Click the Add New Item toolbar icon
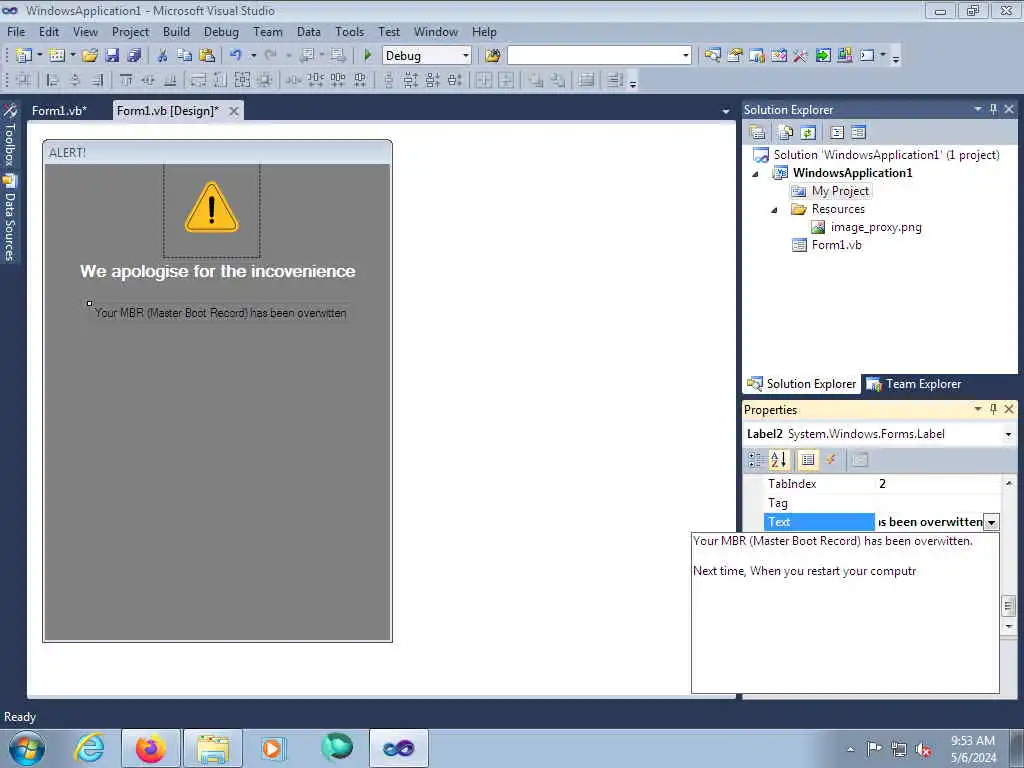 click(x=57, y=56)
